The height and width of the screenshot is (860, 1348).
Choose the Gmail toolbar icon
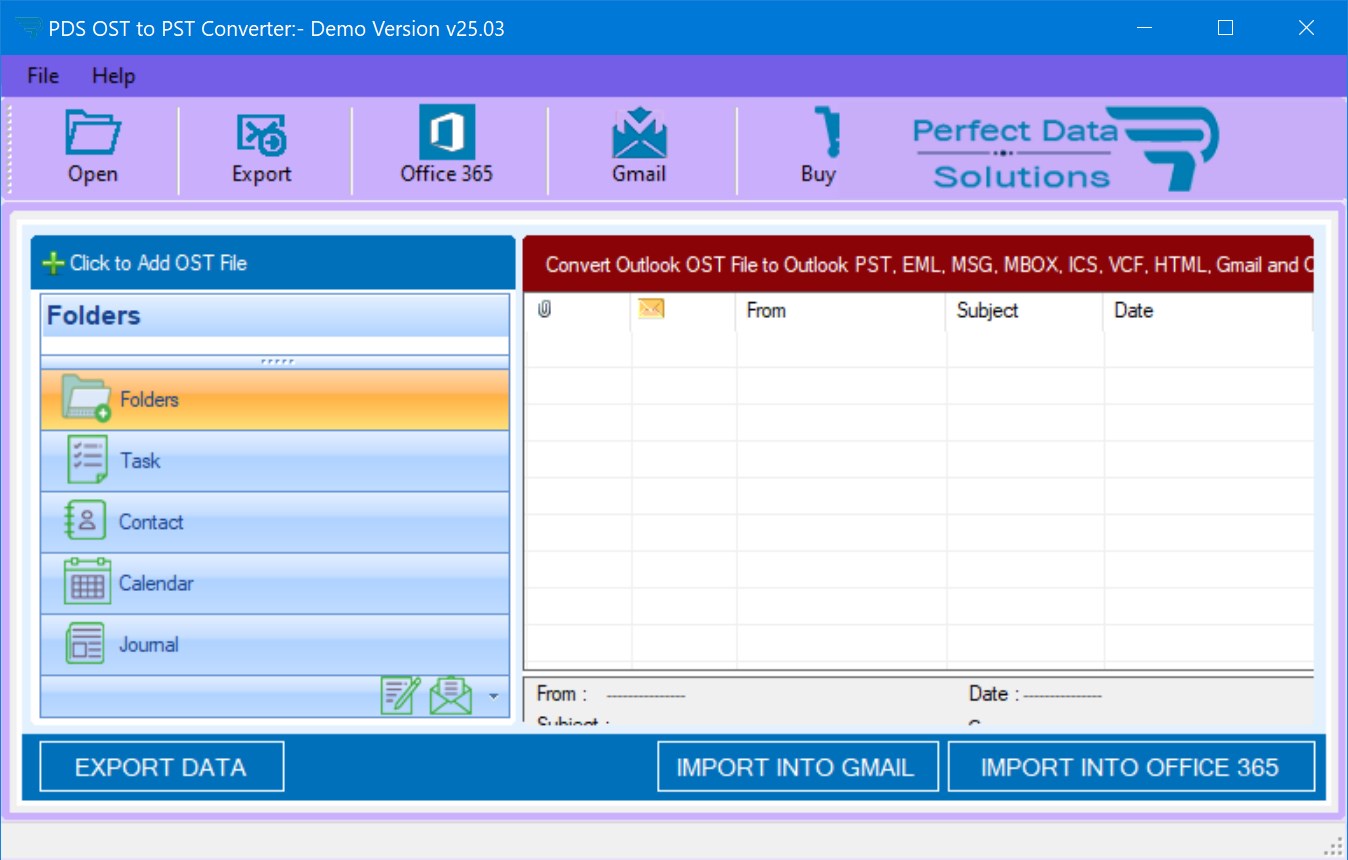click(639, 148)
